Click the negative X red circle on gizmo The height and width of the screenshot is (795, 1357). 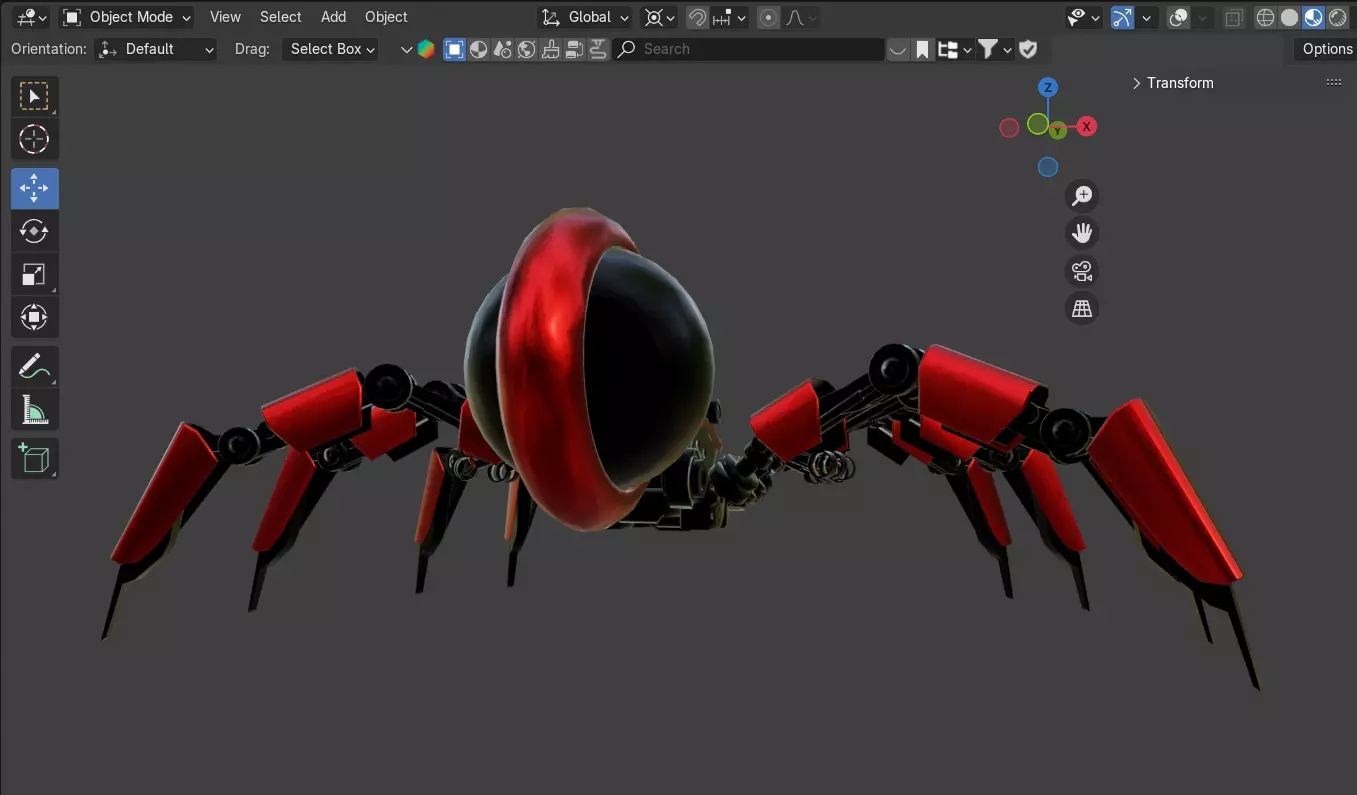(x=1009, y=127)
